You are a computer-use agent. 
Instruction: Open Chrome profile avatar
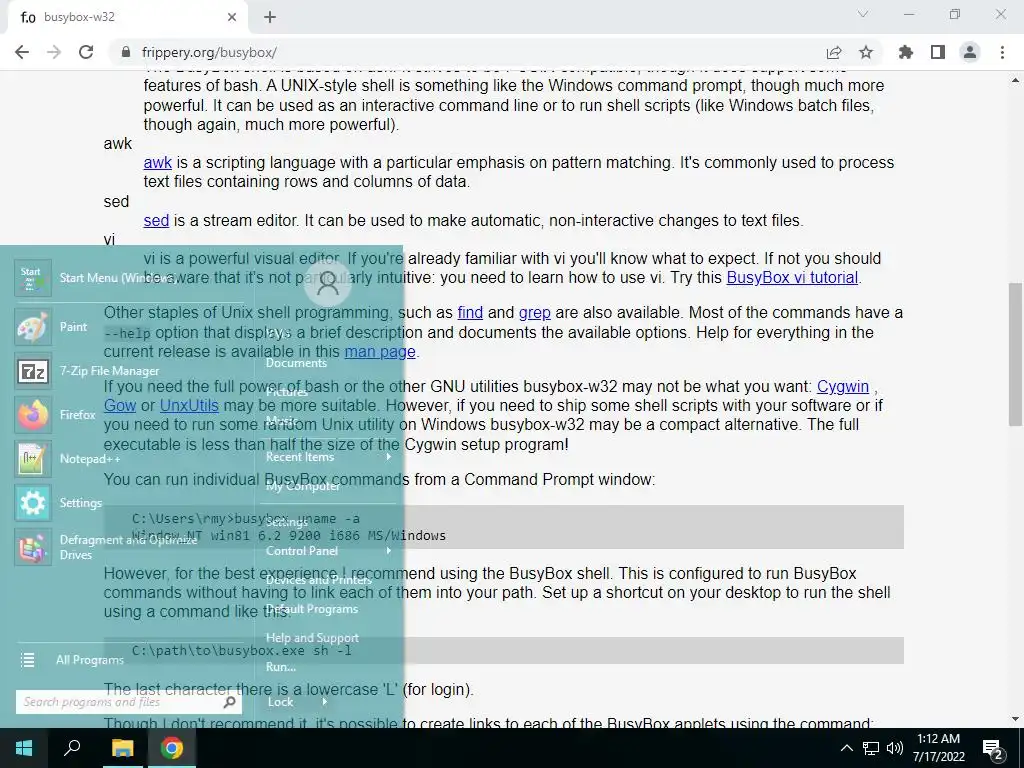point(970,52)
